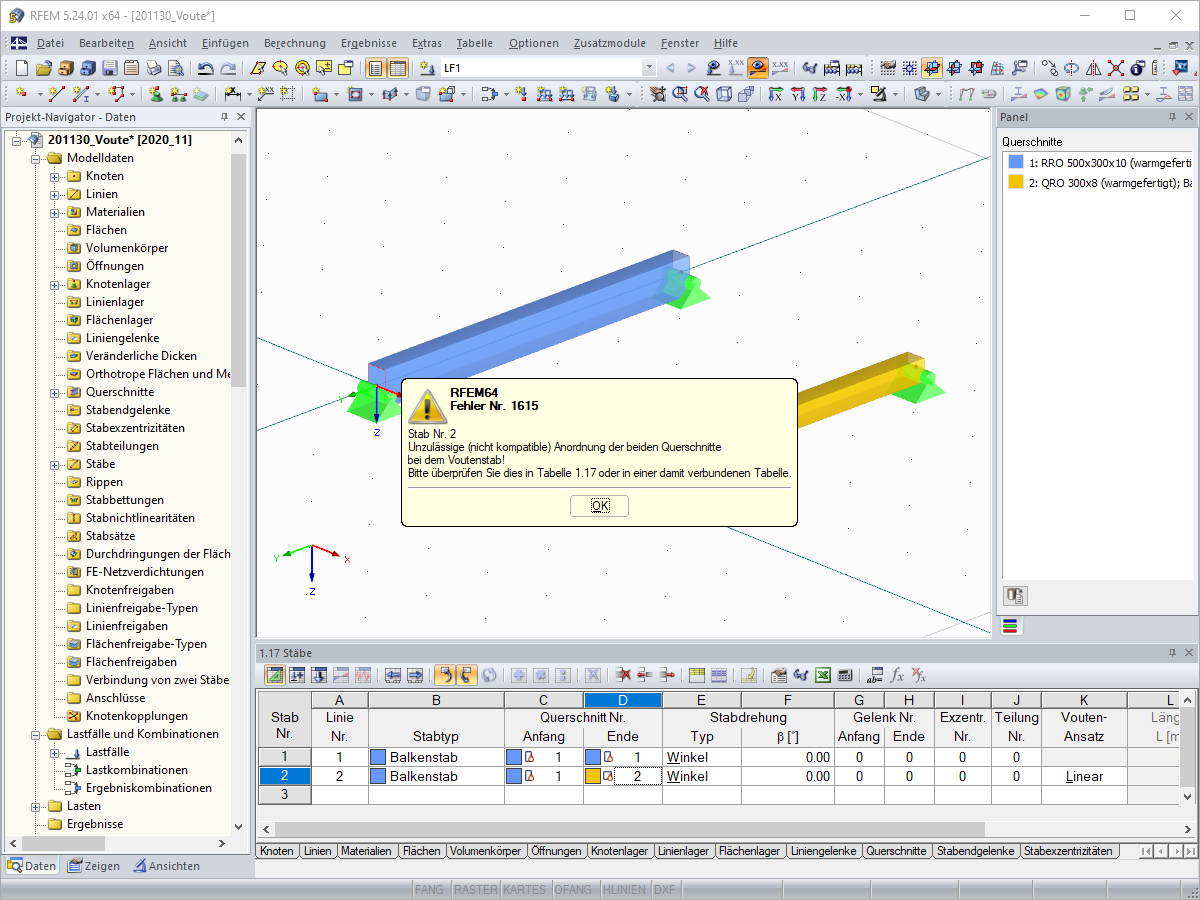The image size is (1200, 900).
Task: Select Knotenlager in the navigator
Action: click(x=117, y=284)
